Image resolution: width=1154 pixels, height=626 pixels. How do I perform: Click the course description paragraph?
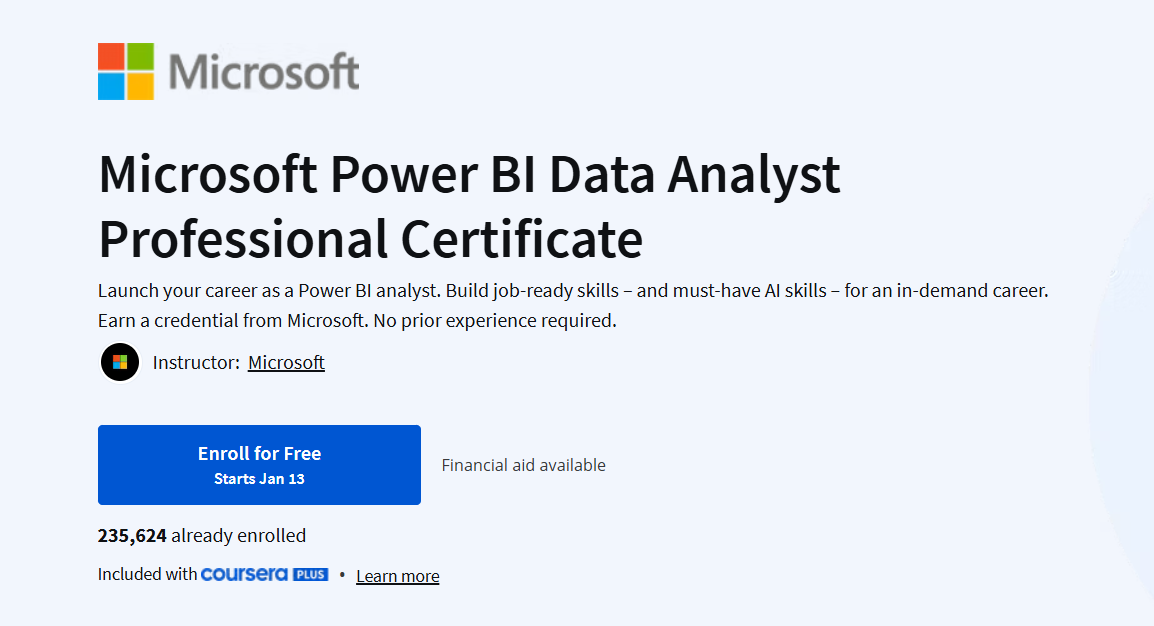click(570, 305)
